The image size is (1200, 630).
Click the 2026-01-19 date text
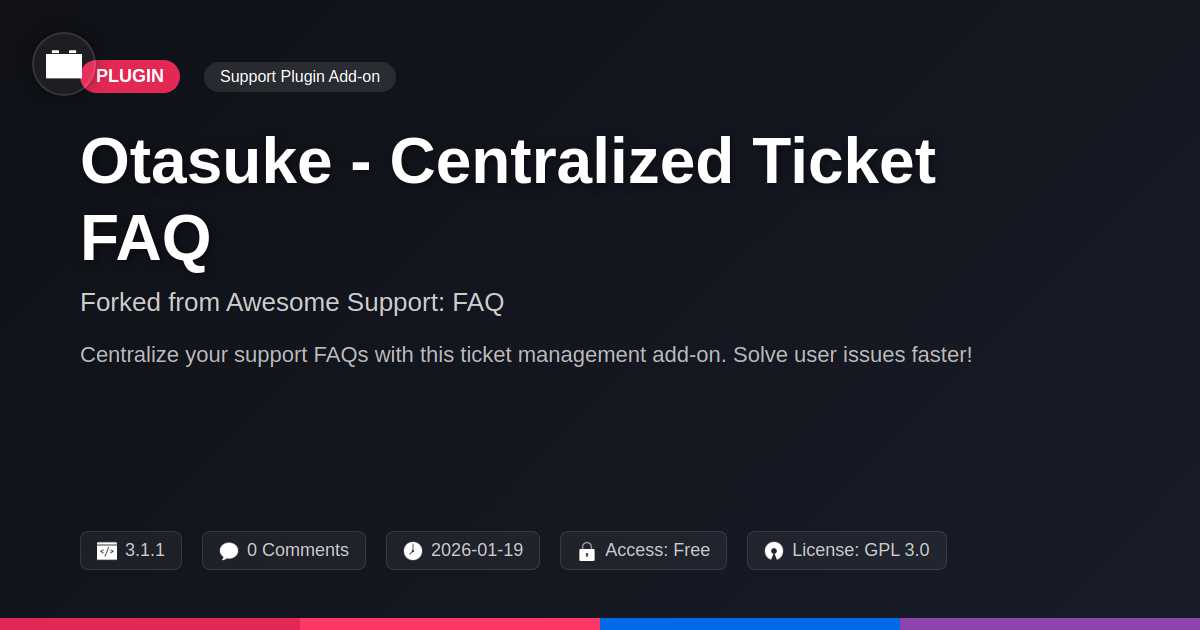[x=477, y=550]
